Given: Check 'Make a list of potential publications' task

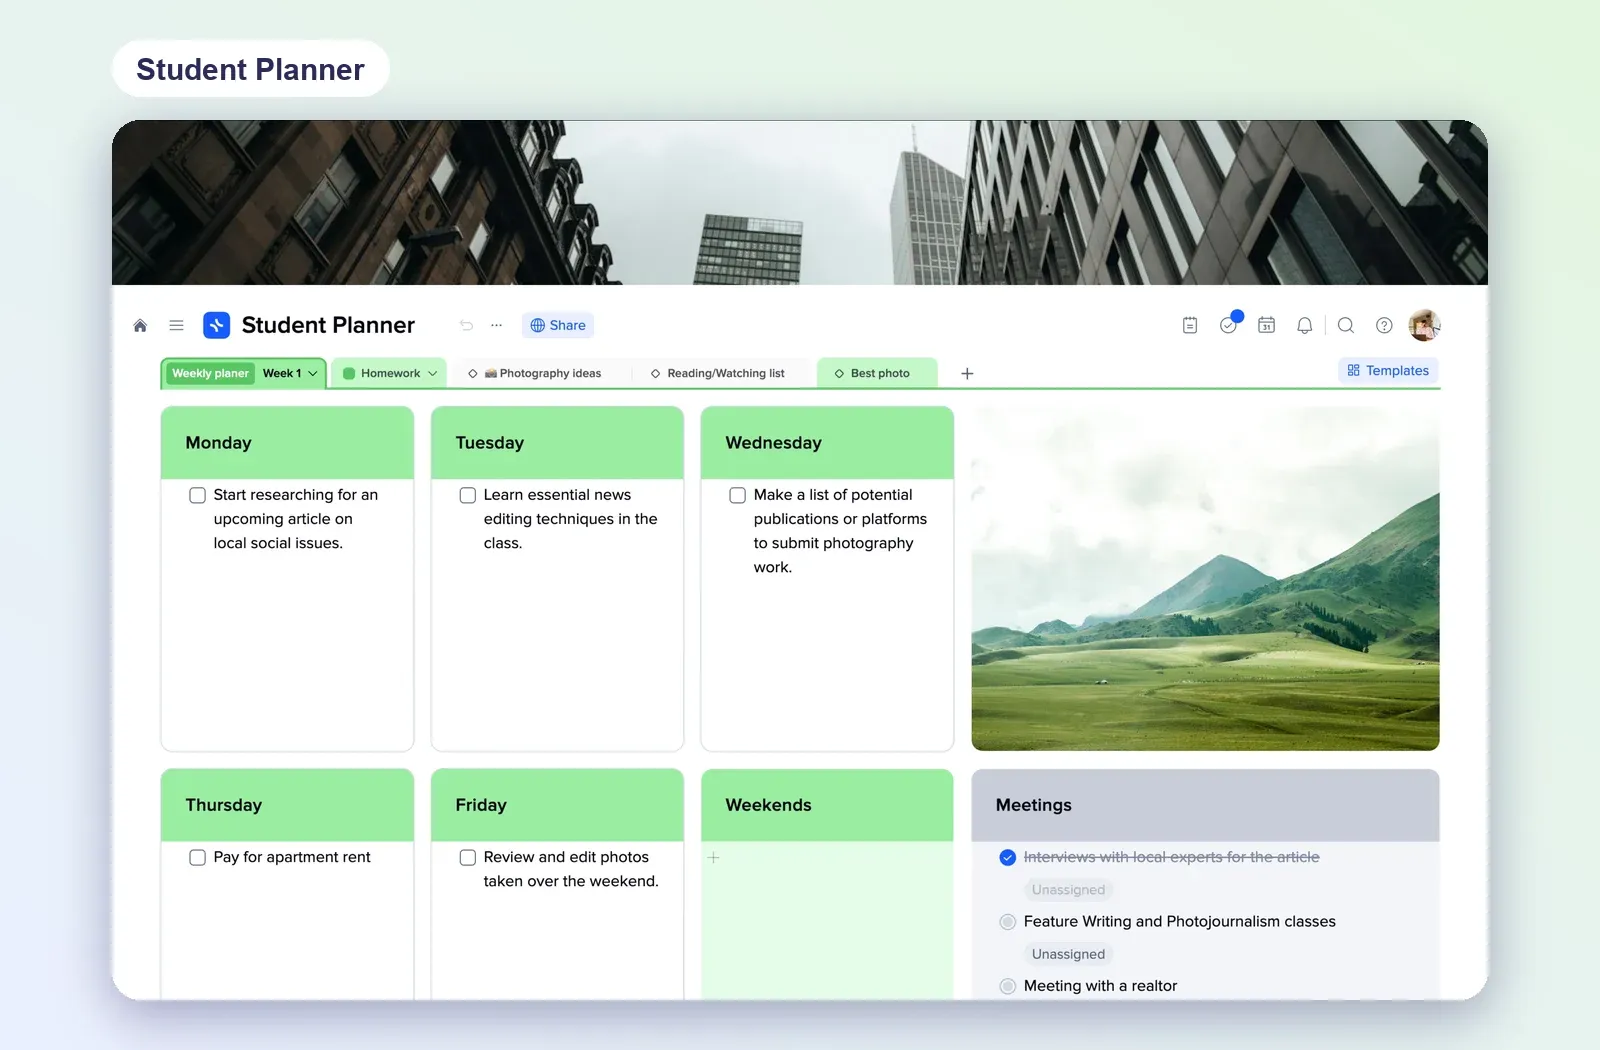Looking at the screenshot, I should click(737, 495).
